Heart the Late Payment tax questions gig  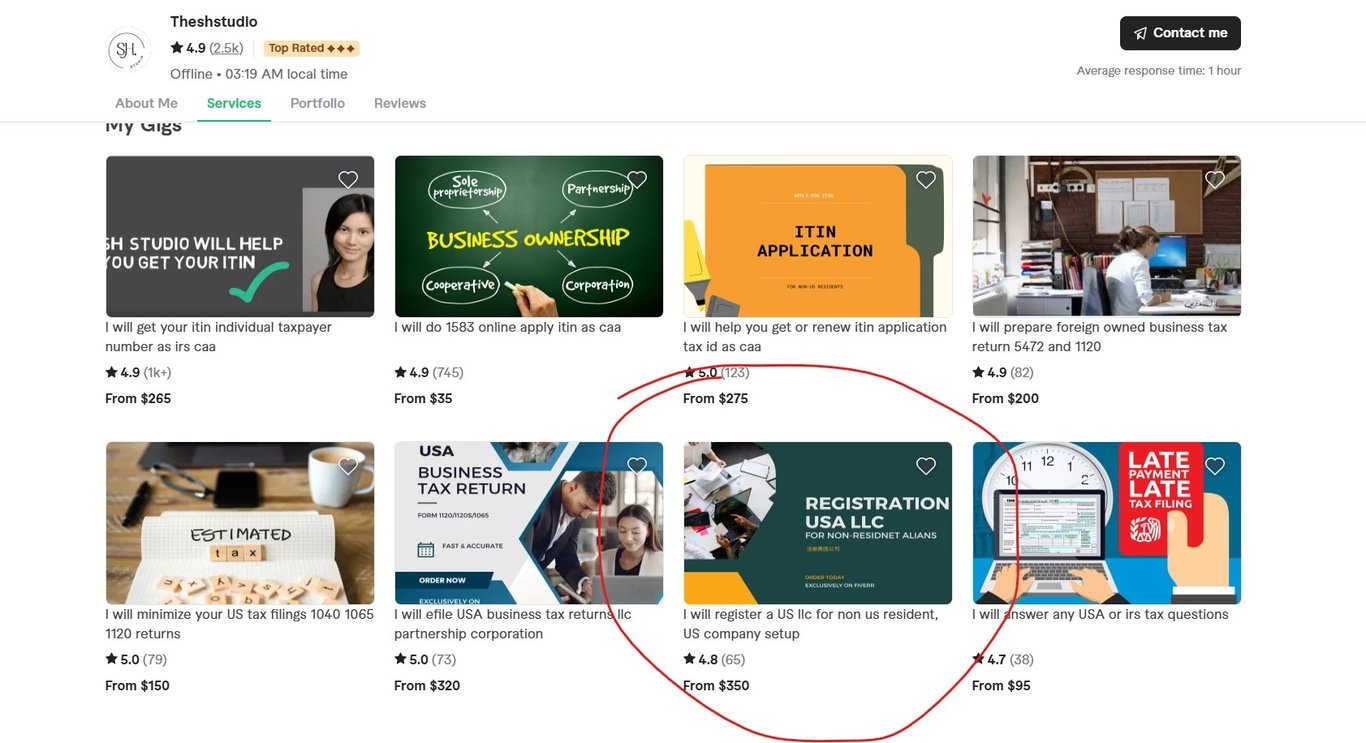[x=1215, y=466]
